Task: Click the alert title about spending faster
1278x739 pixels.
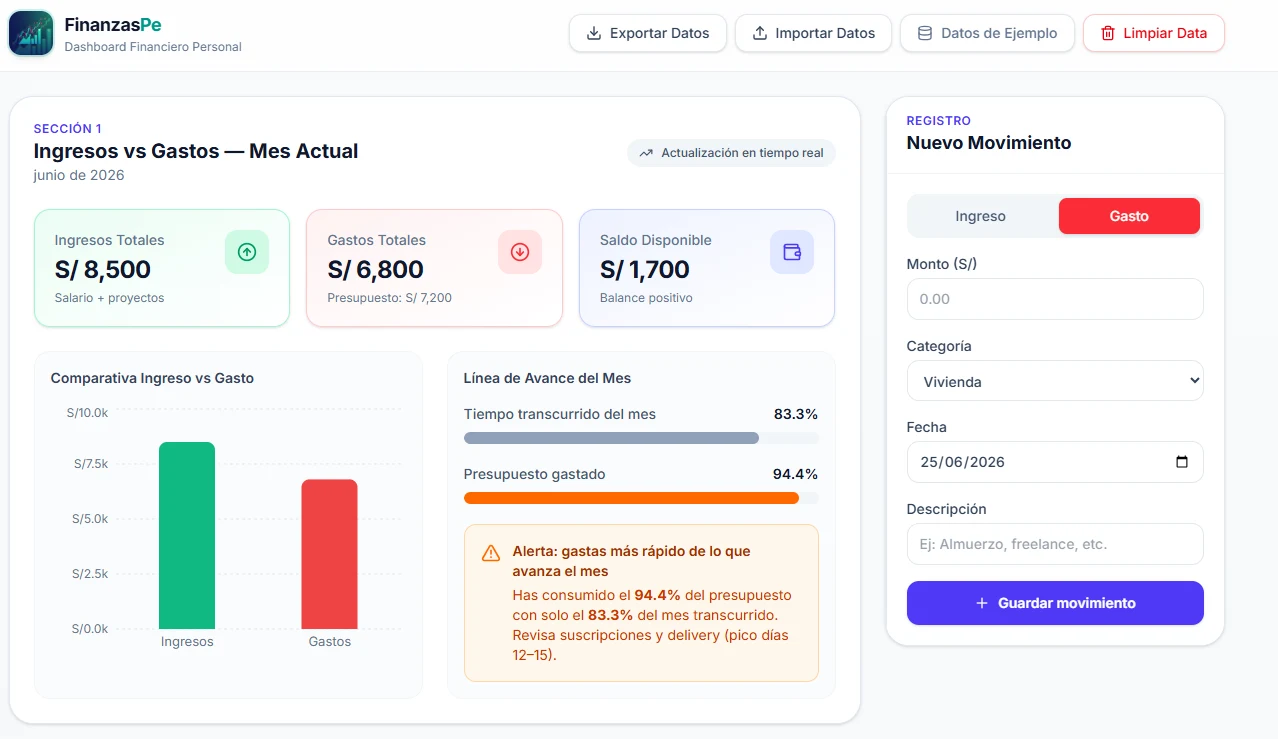Action: tap(632, 561)
